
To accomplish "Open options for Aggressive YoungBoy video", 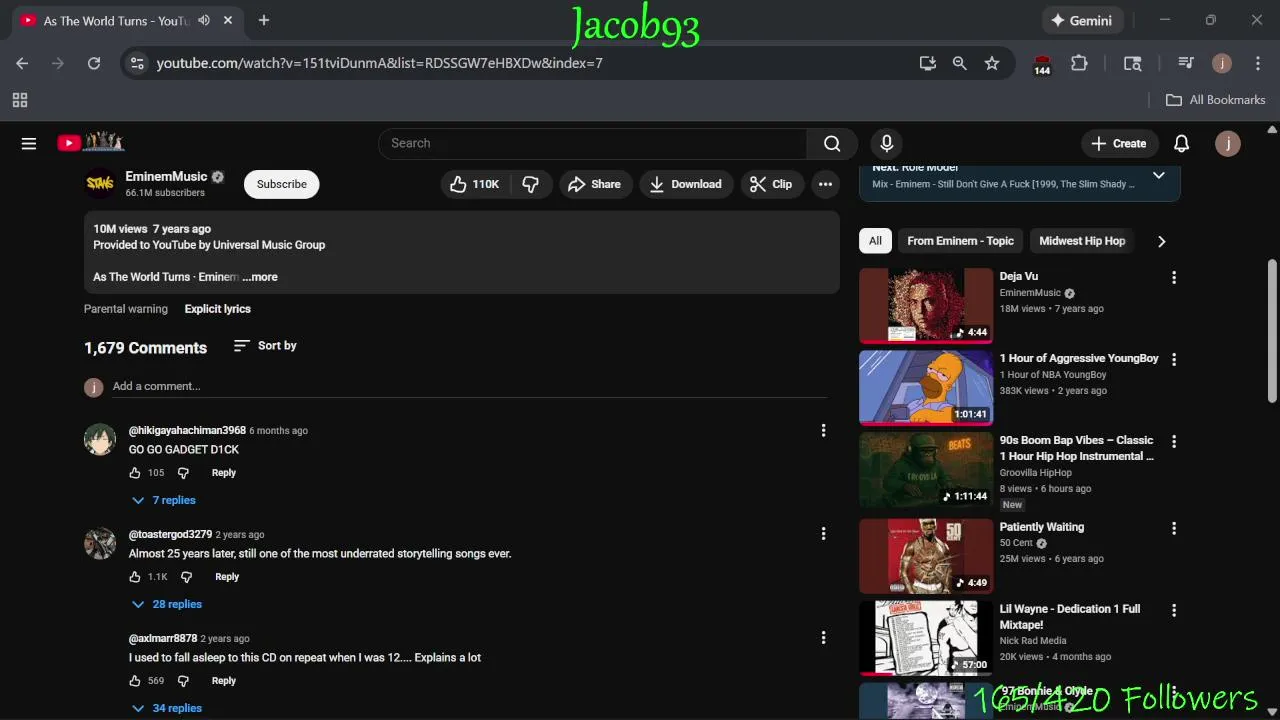I will [x=1174, y=360].
